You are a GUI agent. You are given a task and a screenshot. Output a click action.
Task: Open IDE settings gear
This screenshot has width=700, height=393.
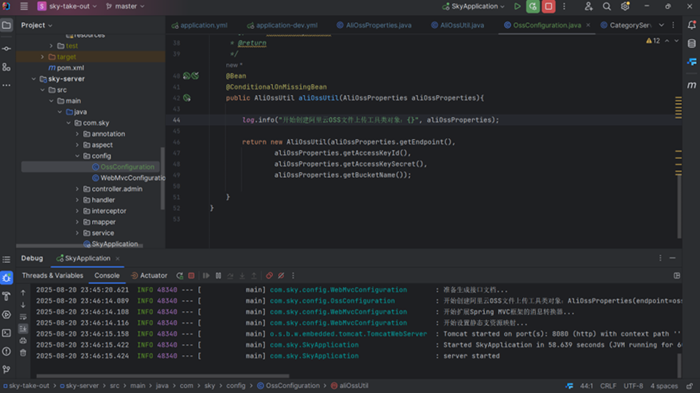pos(625,6)
